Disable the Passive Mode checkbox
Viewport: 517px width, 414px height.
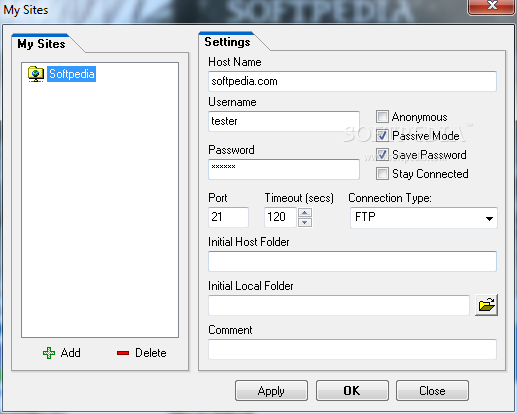(382, 136)
